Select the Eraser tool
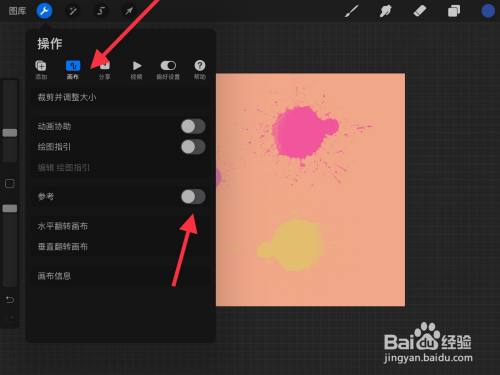The height and width of the screenshot is (375, 500). click(x=420, y=11)
